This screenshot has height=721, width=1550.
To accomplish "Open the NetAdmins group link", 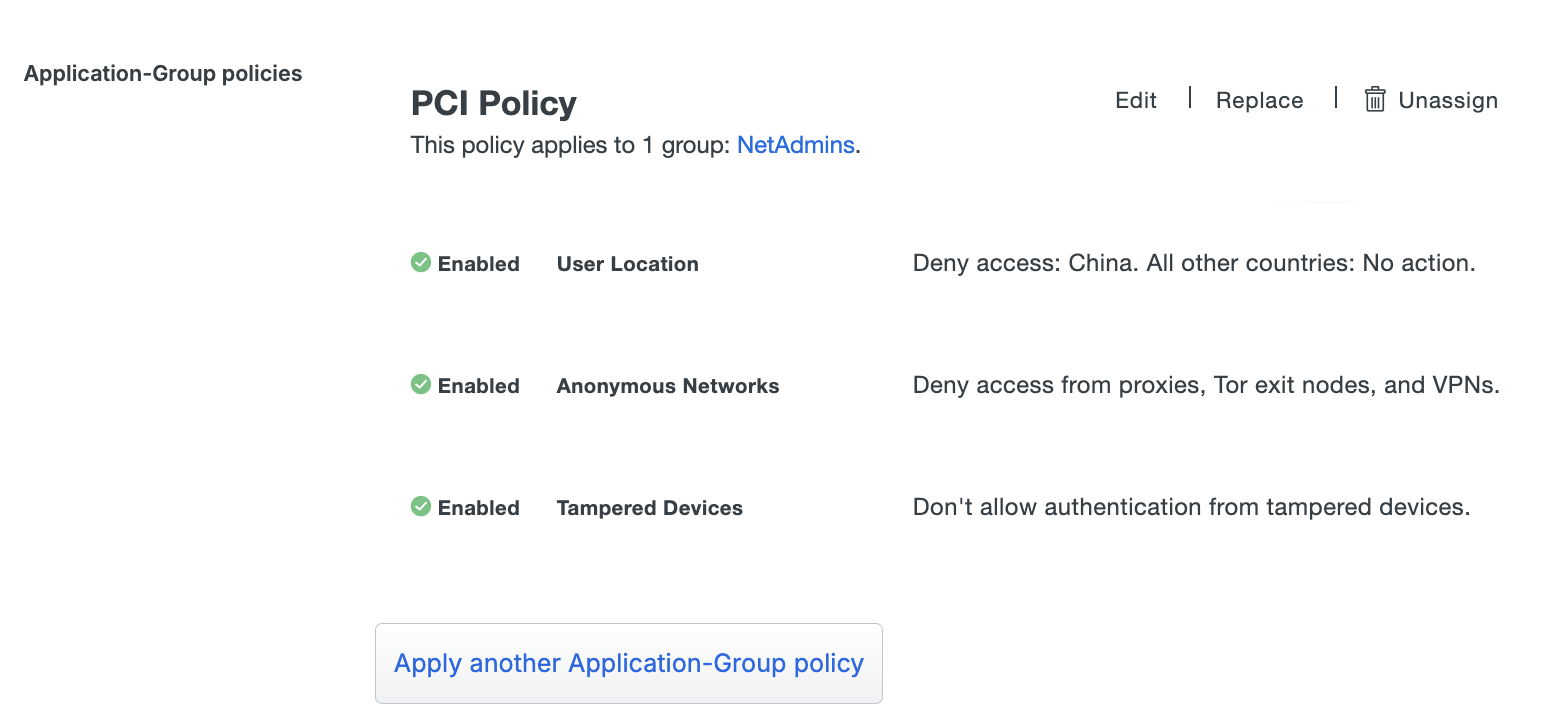I will 795,145.
